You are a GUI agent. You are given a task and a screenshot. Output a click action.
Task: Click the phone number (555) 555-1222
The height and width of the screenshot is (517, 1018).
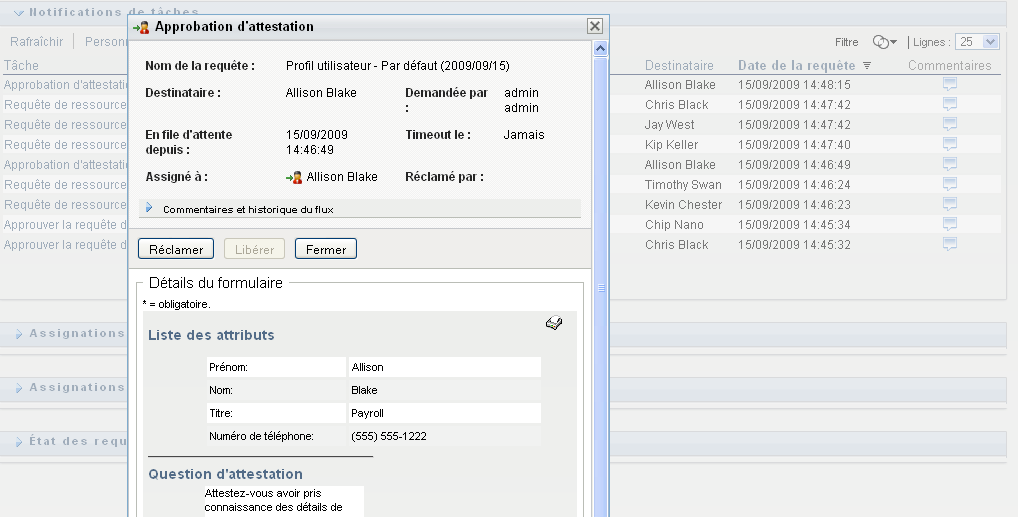(x=389, y=436)
